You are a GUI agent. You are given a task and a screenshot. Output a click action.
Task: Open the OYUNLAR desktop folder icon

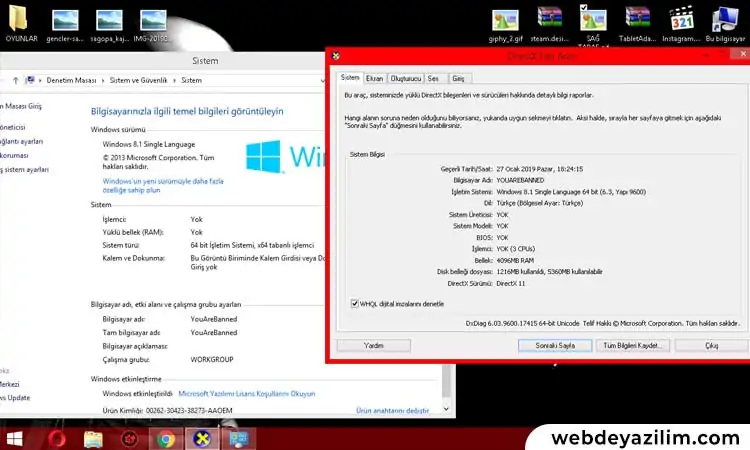[x=20, y=22]
